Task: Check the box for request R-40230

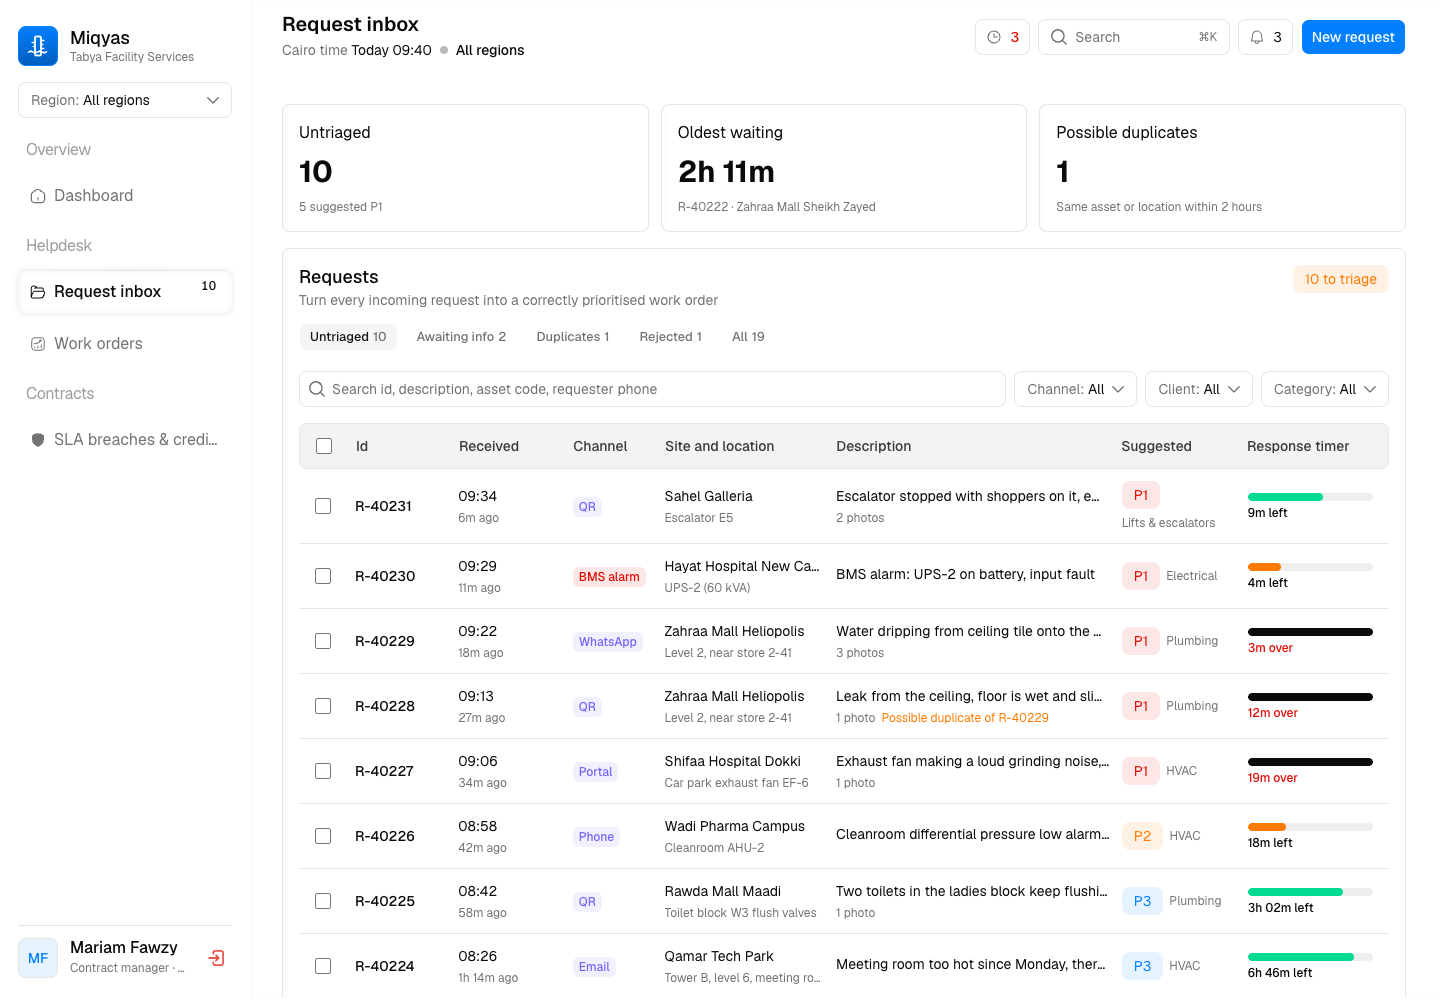Action: [323, 576]
